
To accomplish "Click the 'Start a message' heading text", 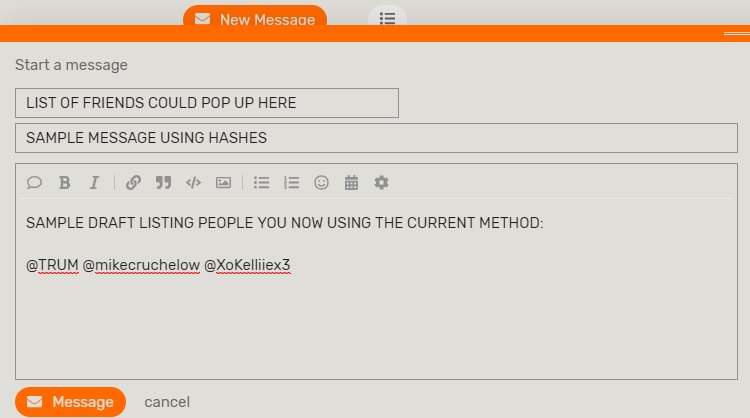I will pyautogui.click(x=71, y=65).
